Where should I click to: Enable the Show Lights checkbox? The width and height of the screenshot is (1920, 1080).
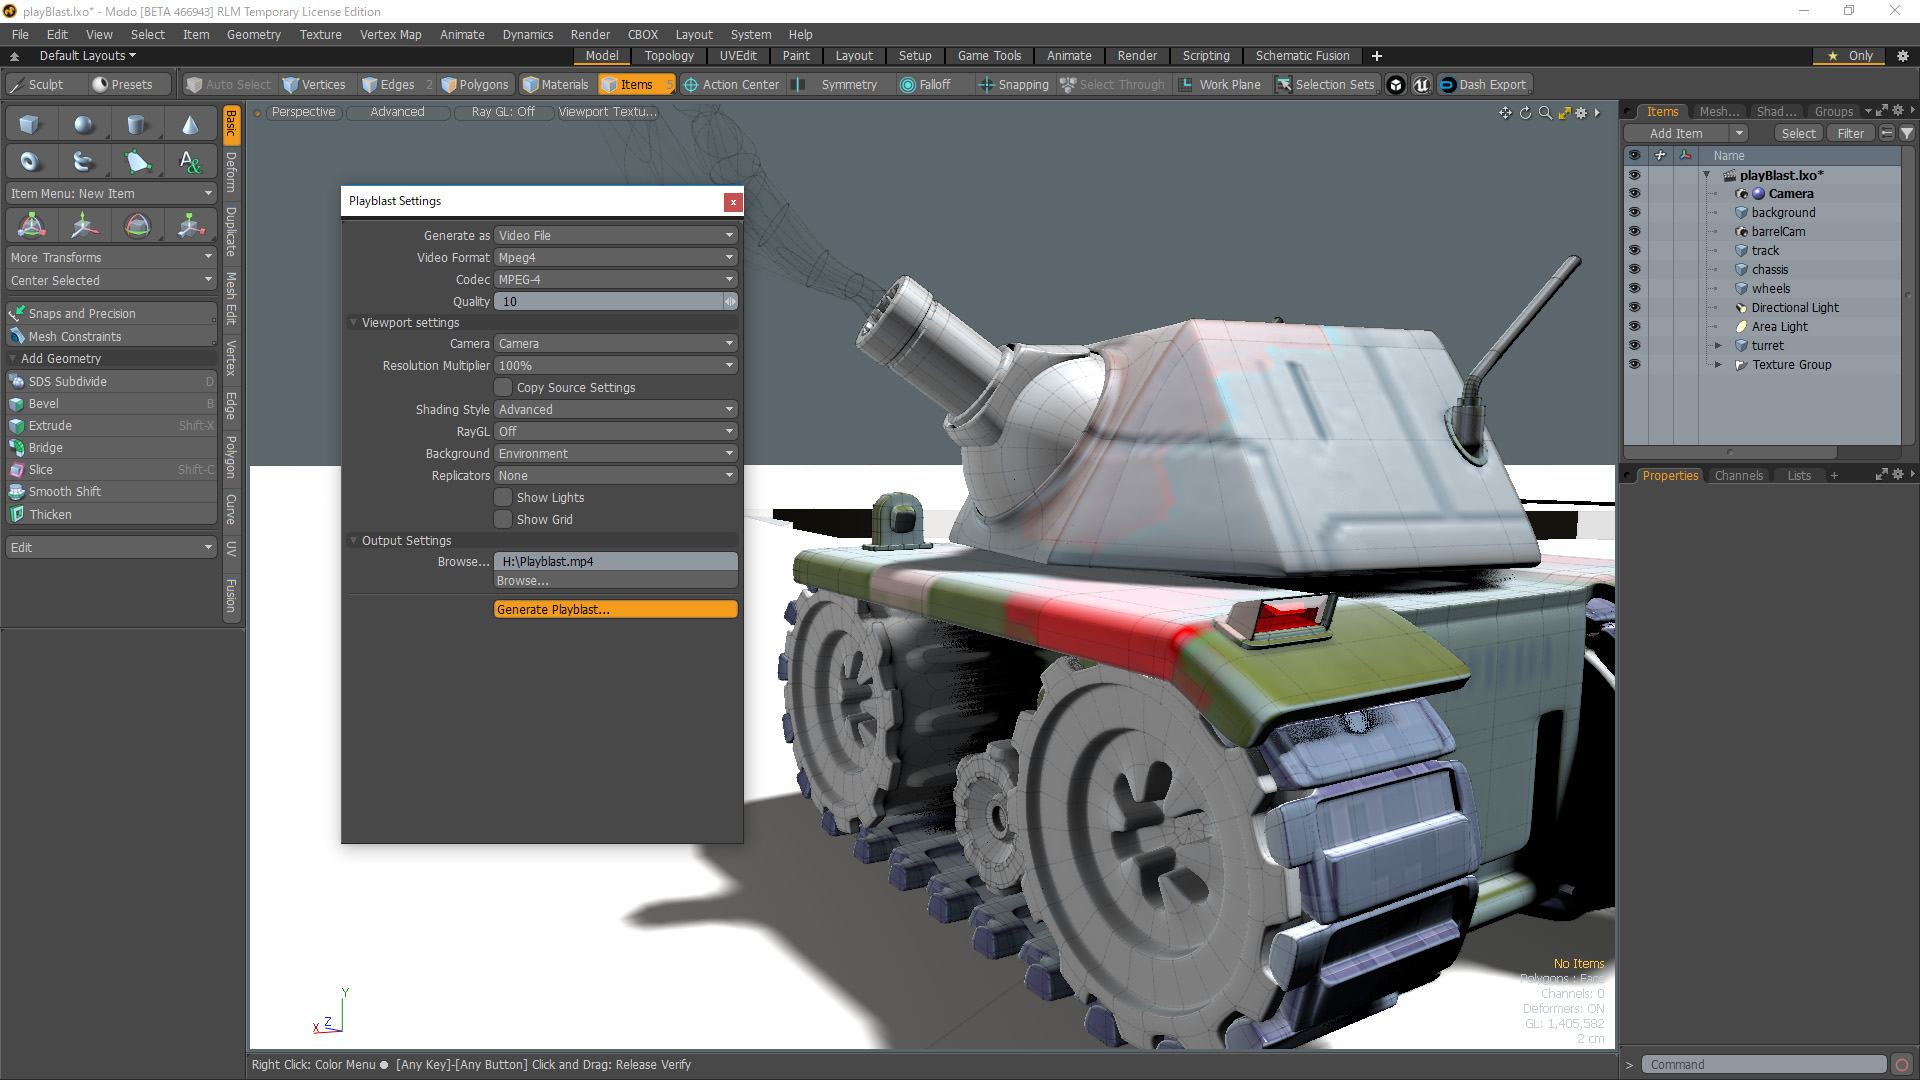504,498
